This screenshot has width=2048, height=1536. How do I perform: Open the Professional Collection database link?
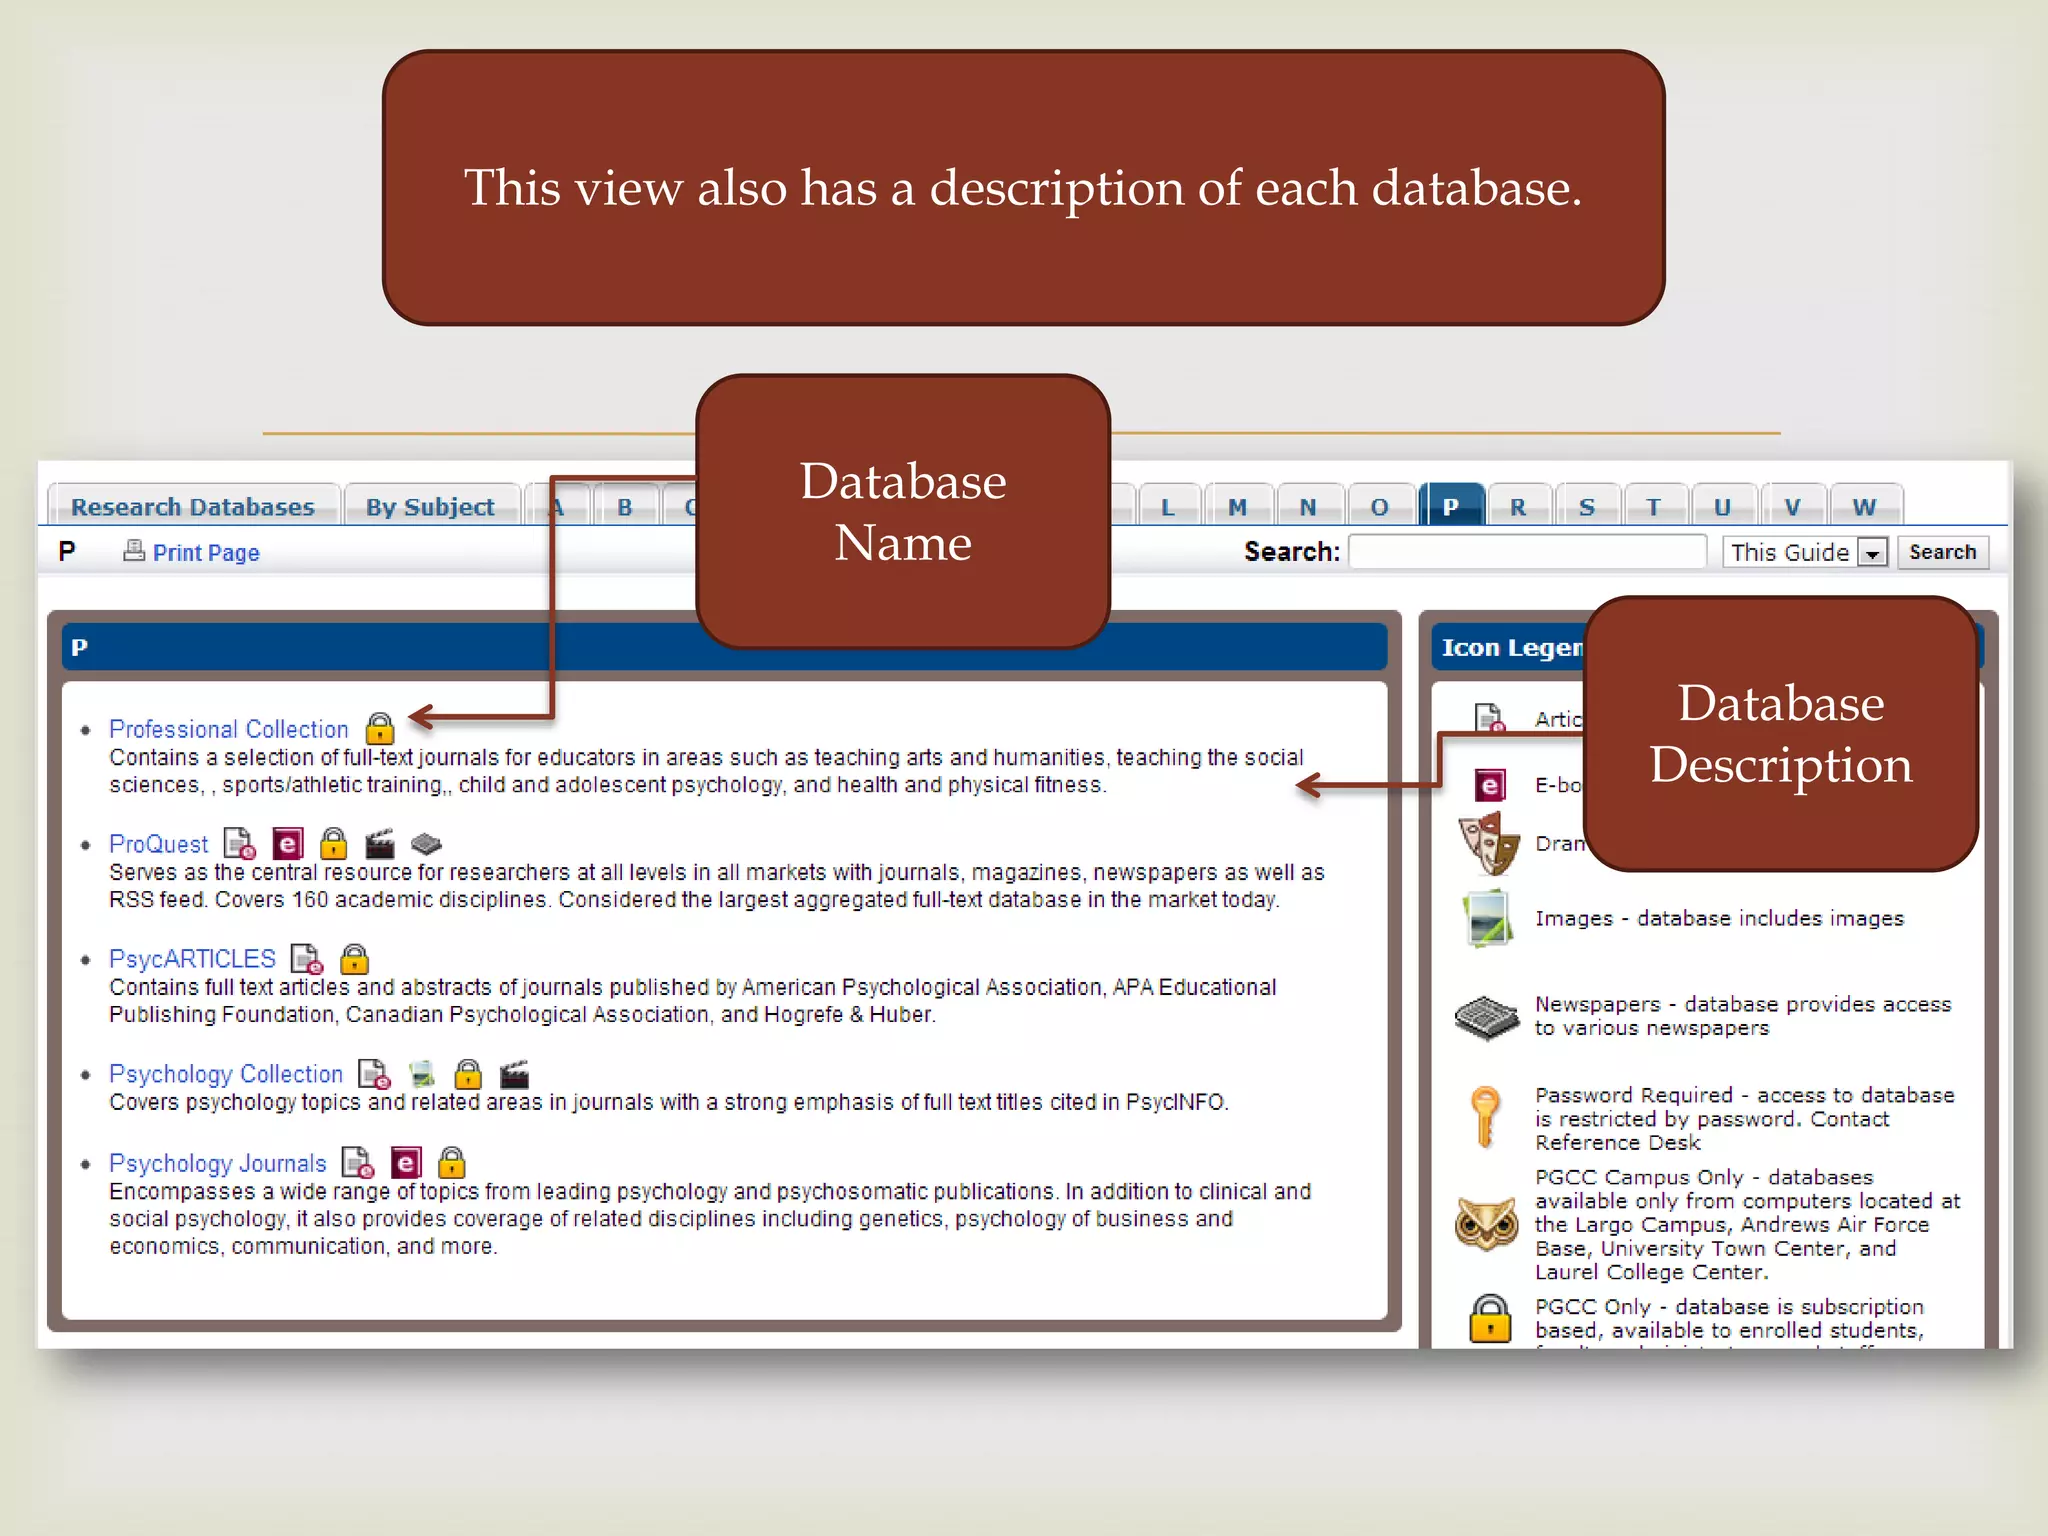(x=229, y=729)
